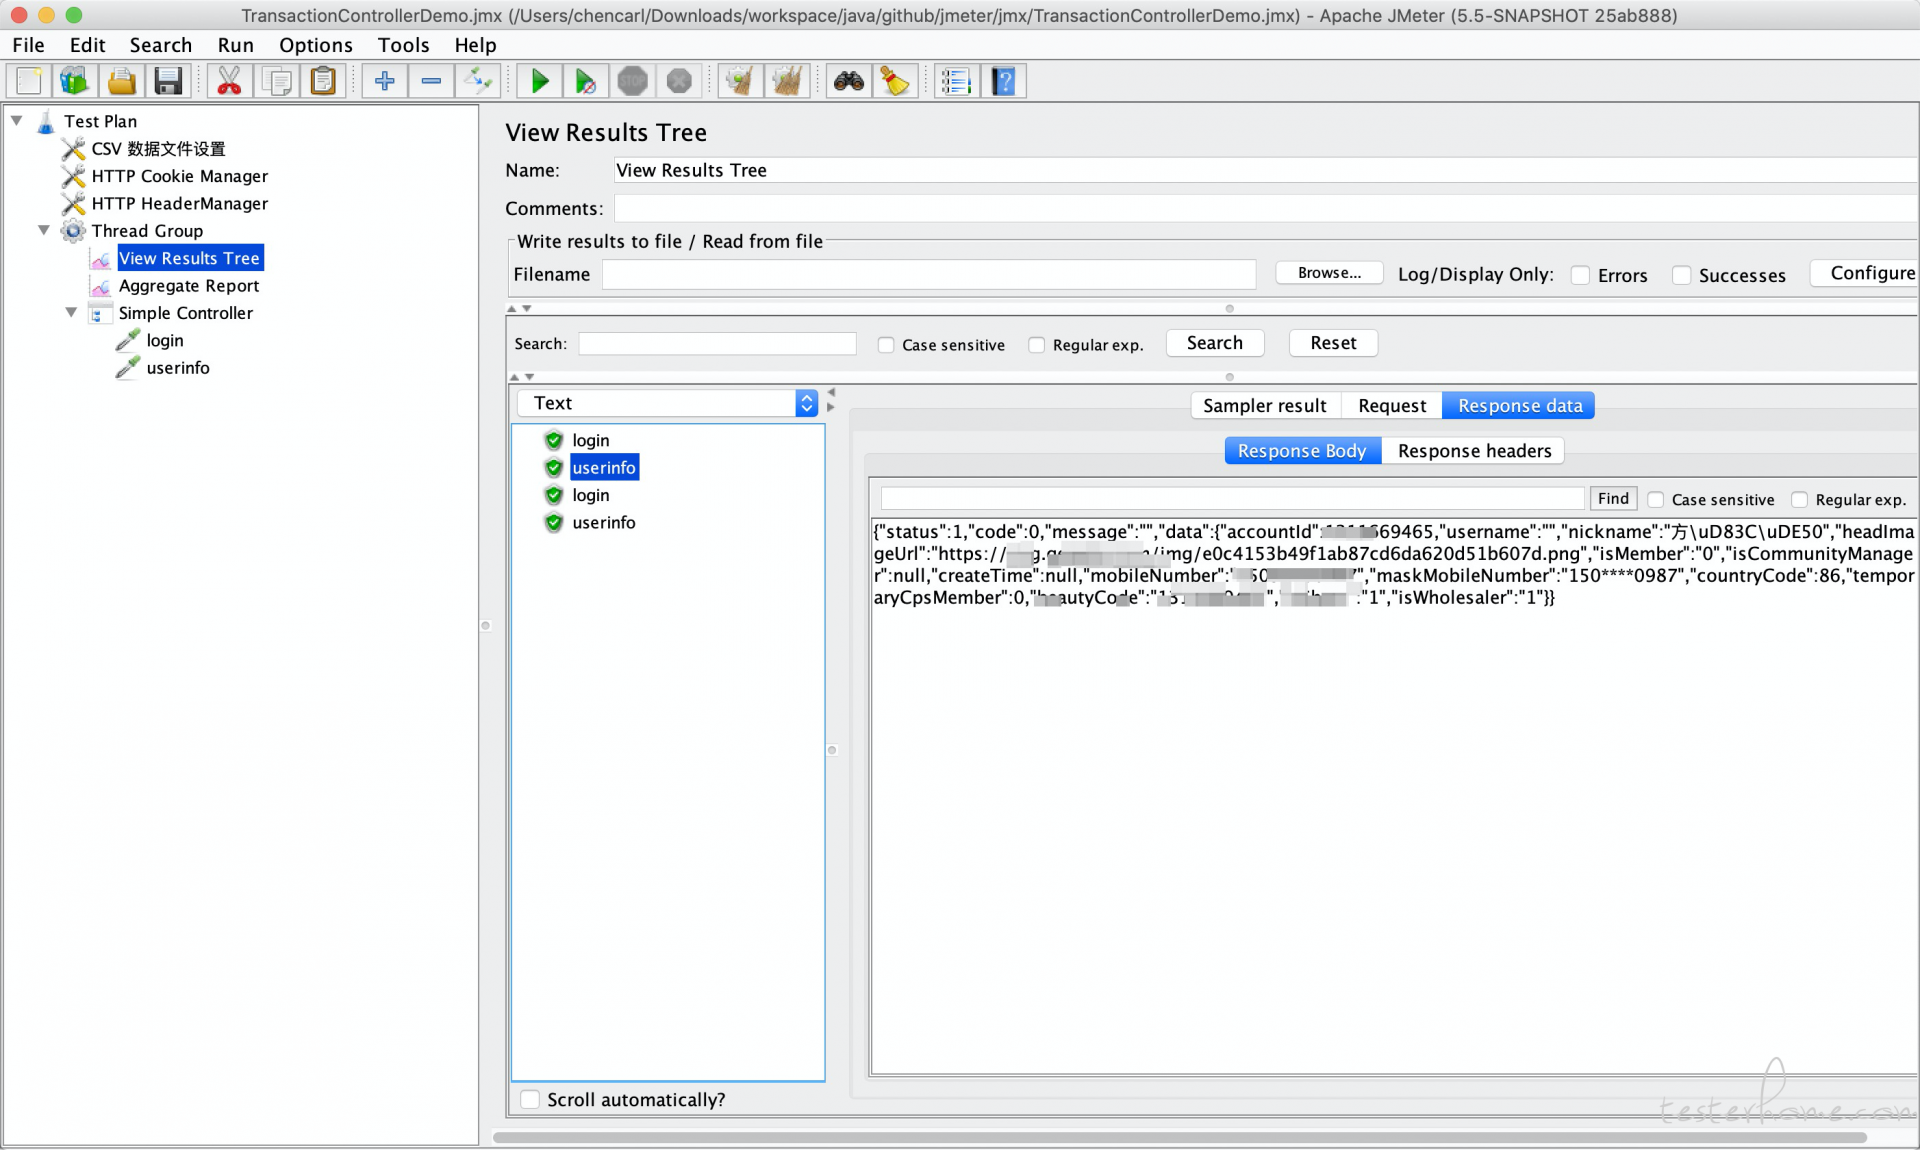
Task: Collapse the Thread Group node
Action: [44, 231]
